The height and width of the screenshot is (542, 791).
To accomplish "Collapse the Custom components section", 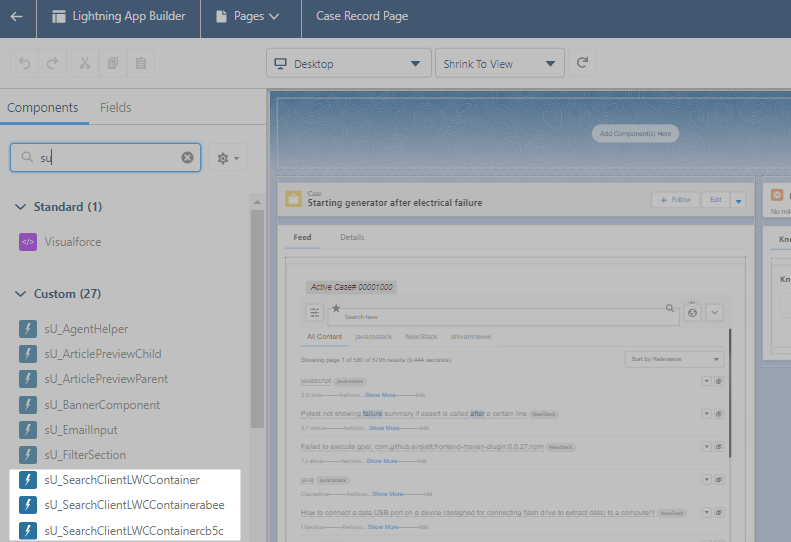I will pyautogui.click(x=20, y=294).
